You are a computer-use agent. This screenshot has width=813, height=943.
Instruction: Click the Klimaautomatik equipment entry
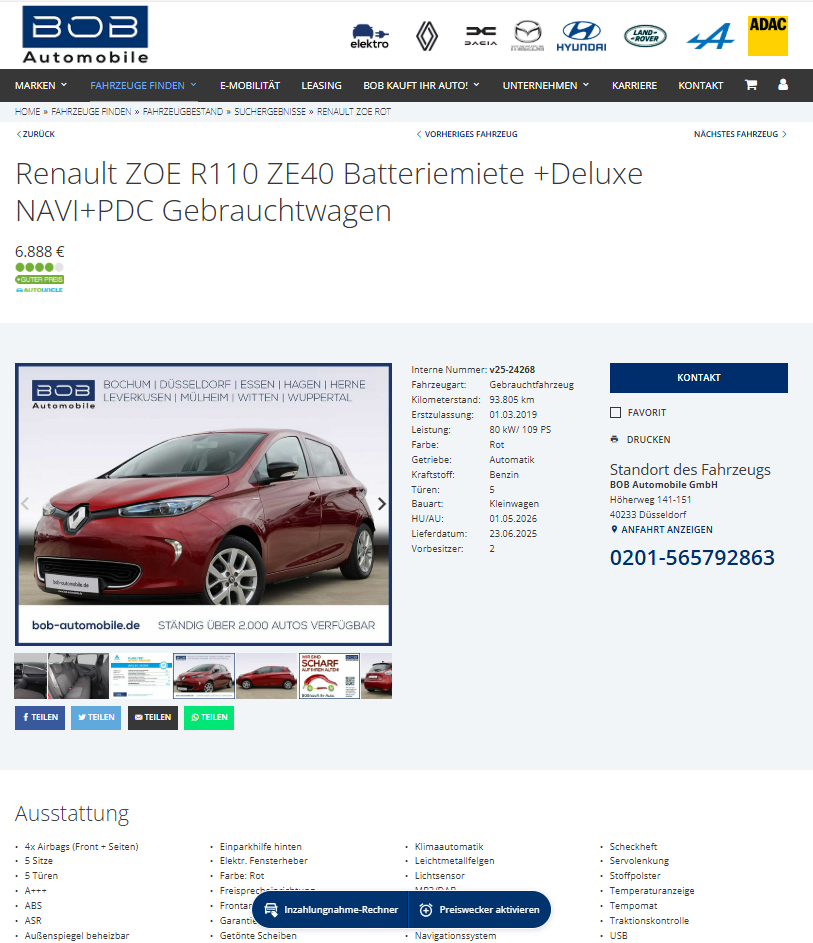pyautogui.click(x=449, y=846)
